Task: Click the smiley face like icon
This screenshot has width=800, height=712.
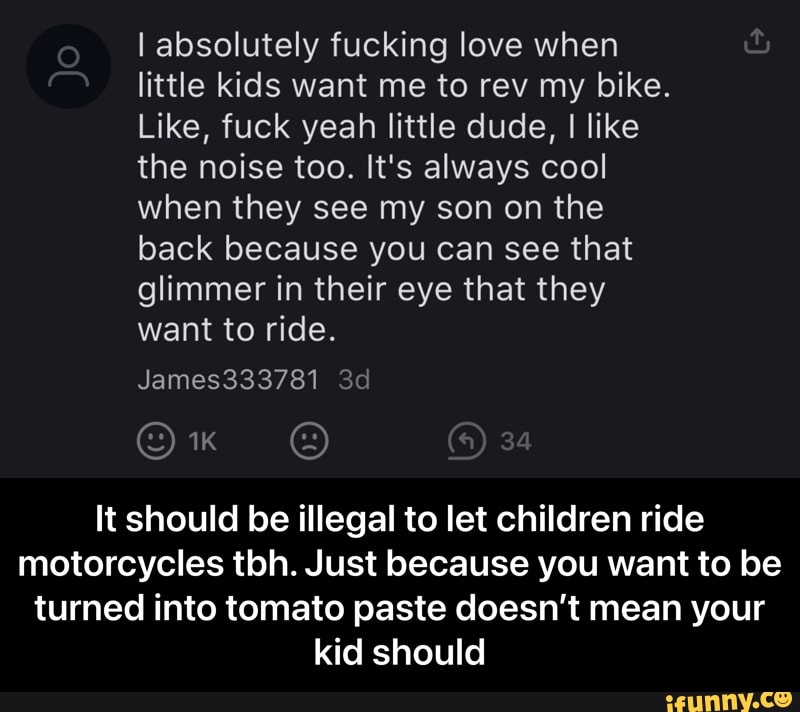Action: coord(156,441)
